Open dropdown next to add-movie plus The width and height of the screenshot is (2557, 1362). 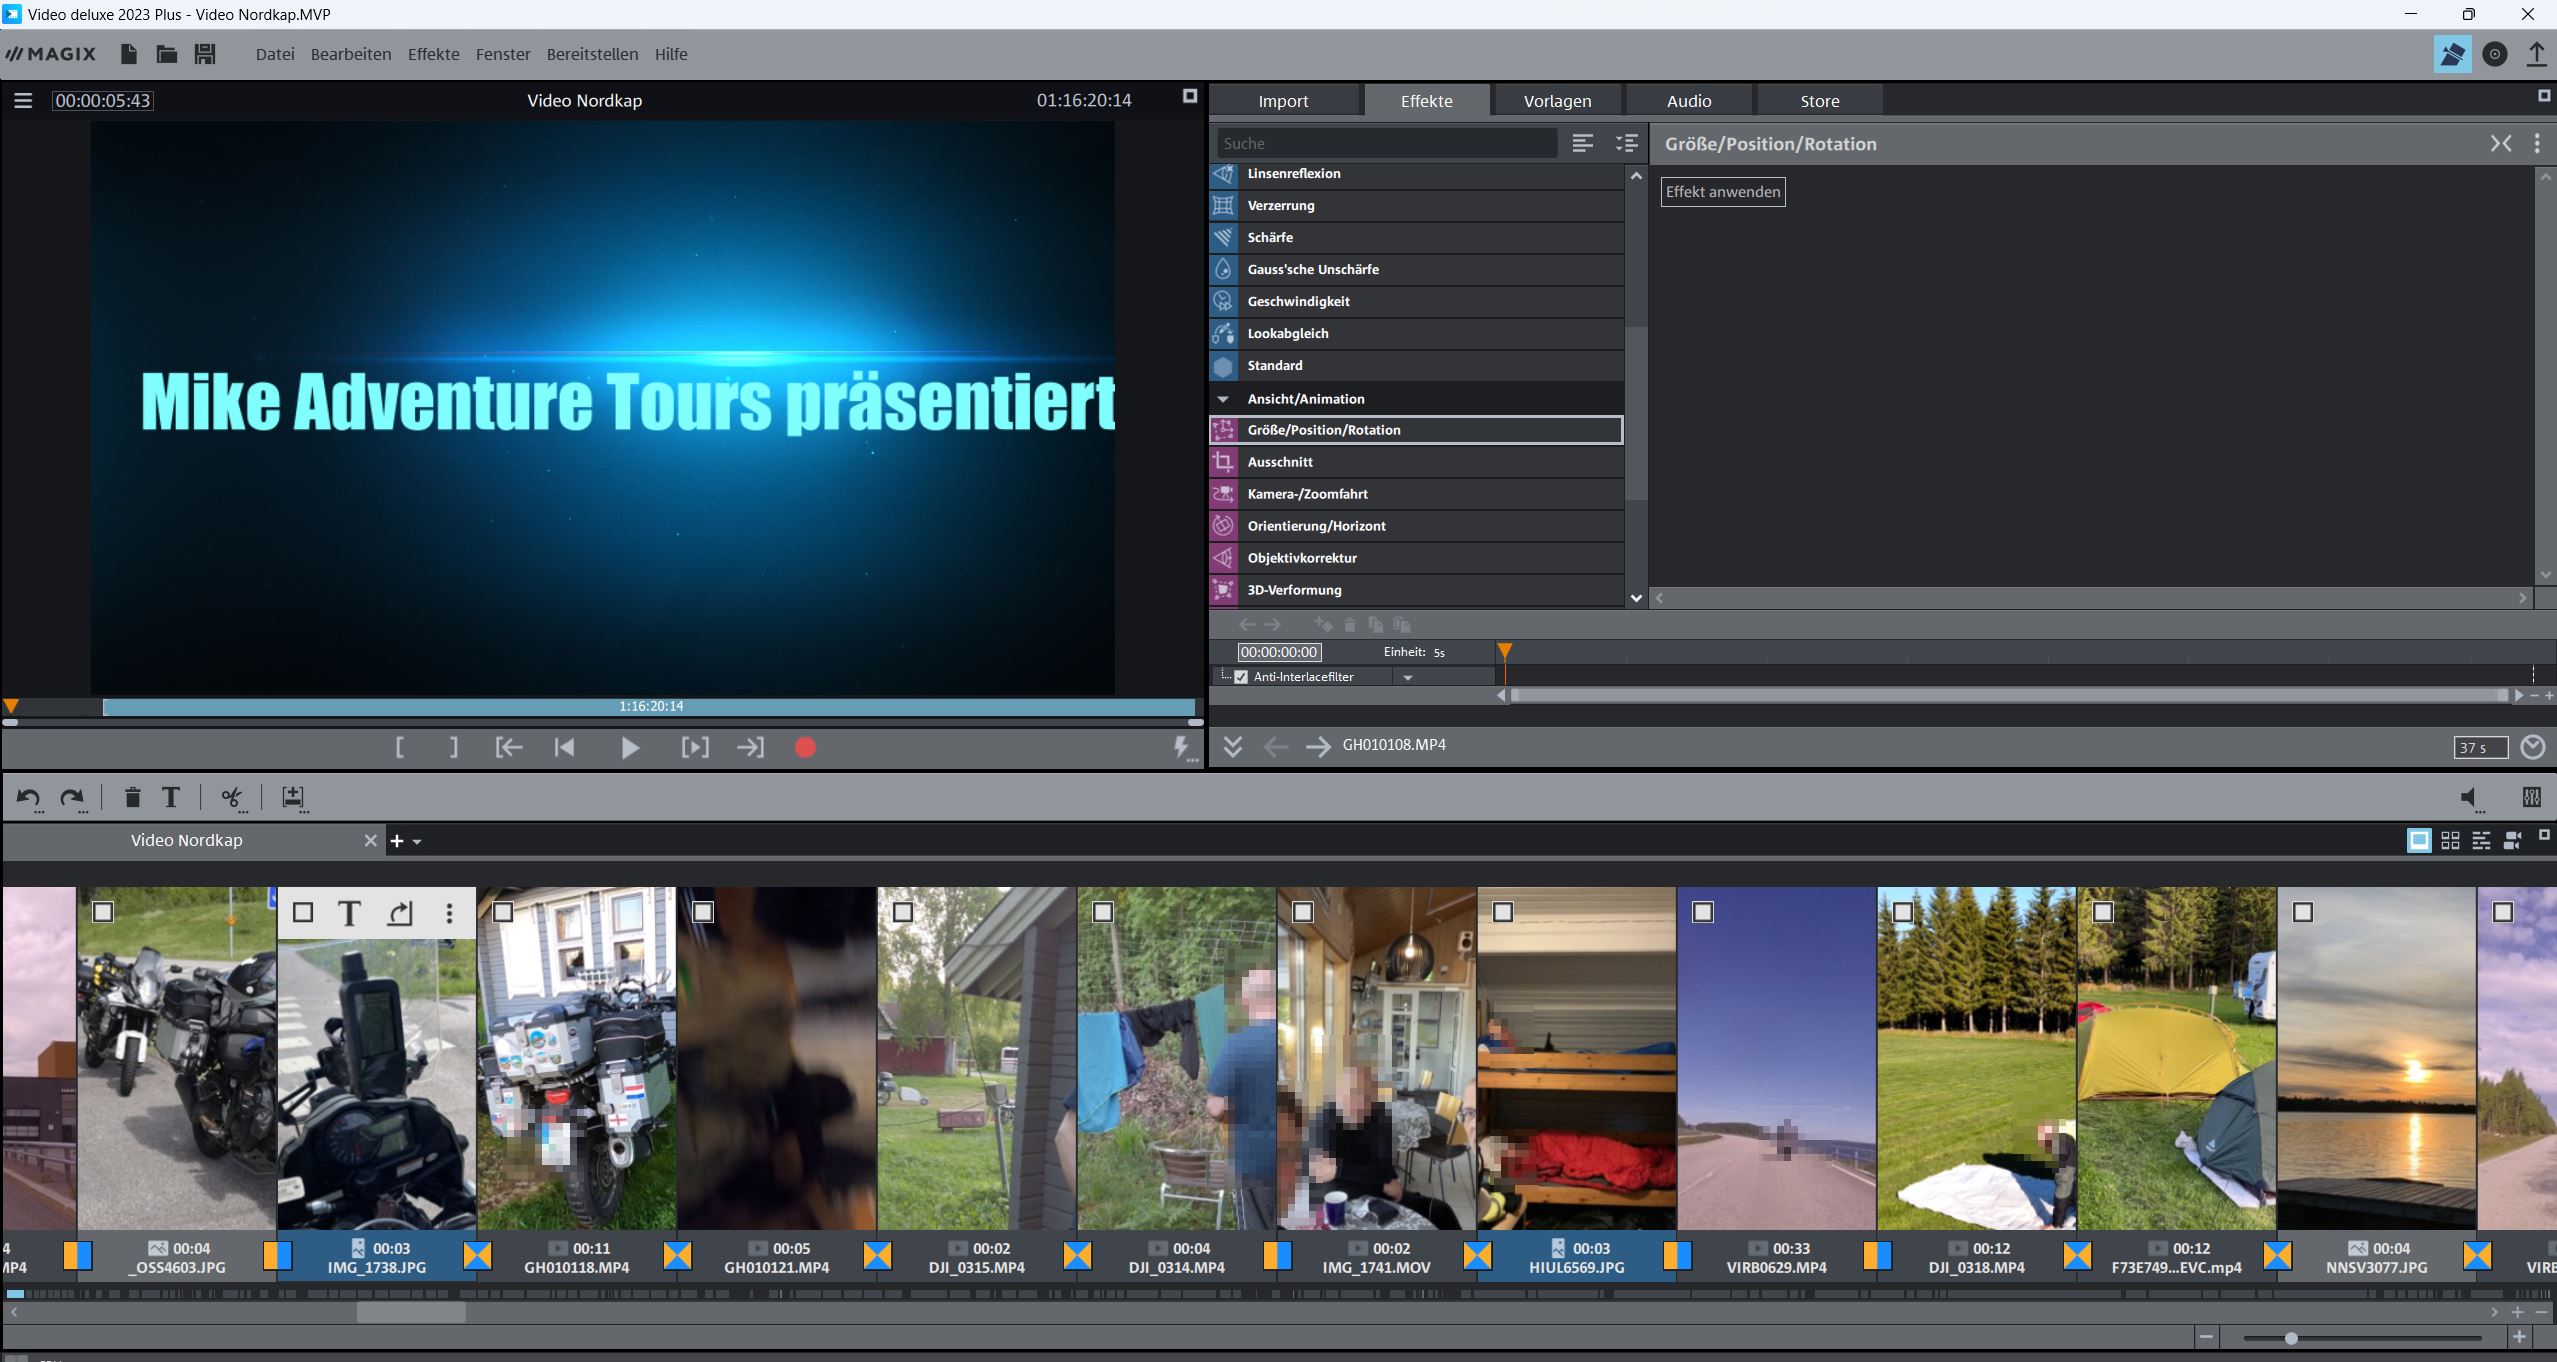417,842
